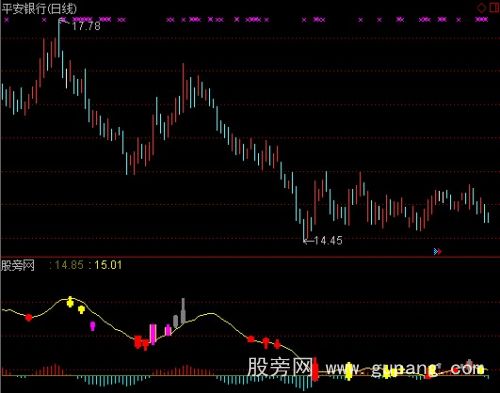Click the 15.01 indicator value

[108, 265]
